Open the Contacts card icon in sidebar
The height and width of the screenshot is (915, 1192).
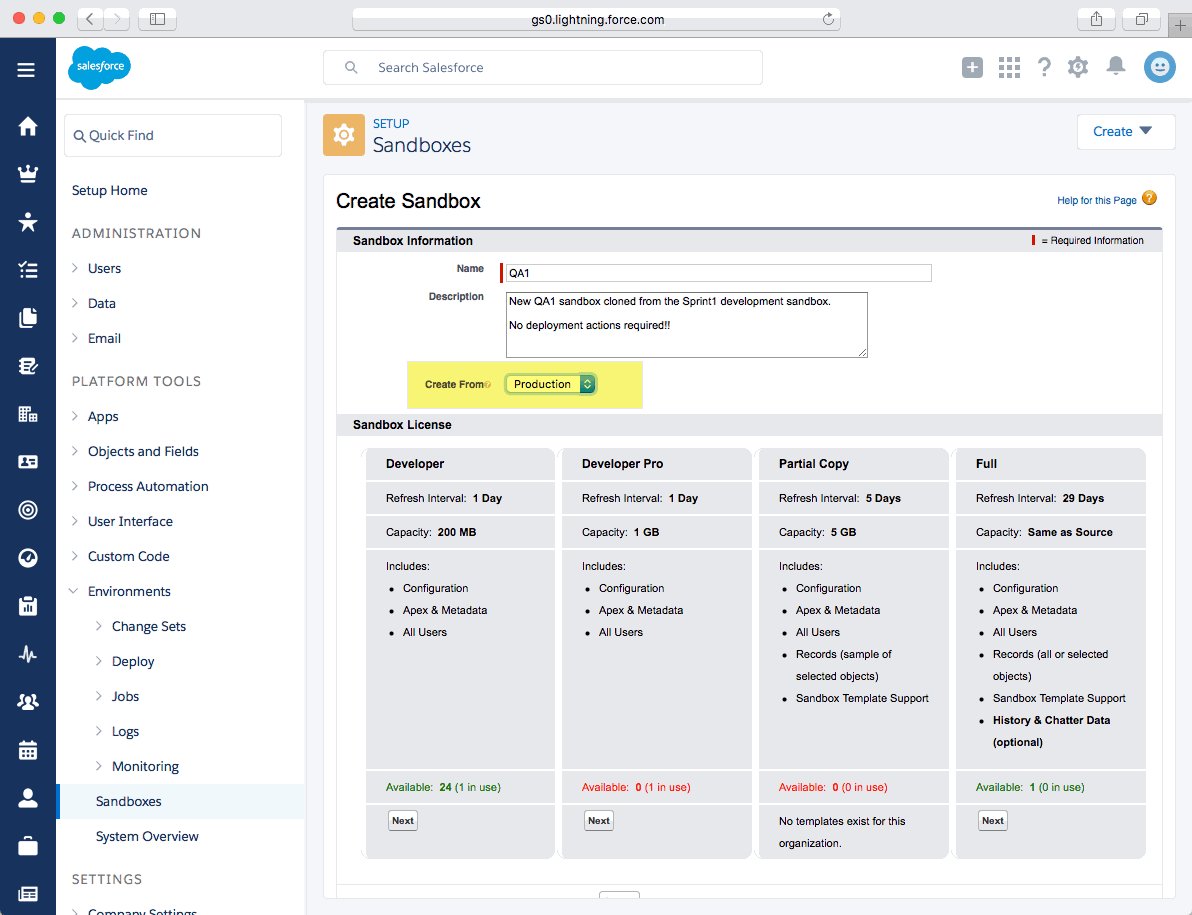point(27,462)
